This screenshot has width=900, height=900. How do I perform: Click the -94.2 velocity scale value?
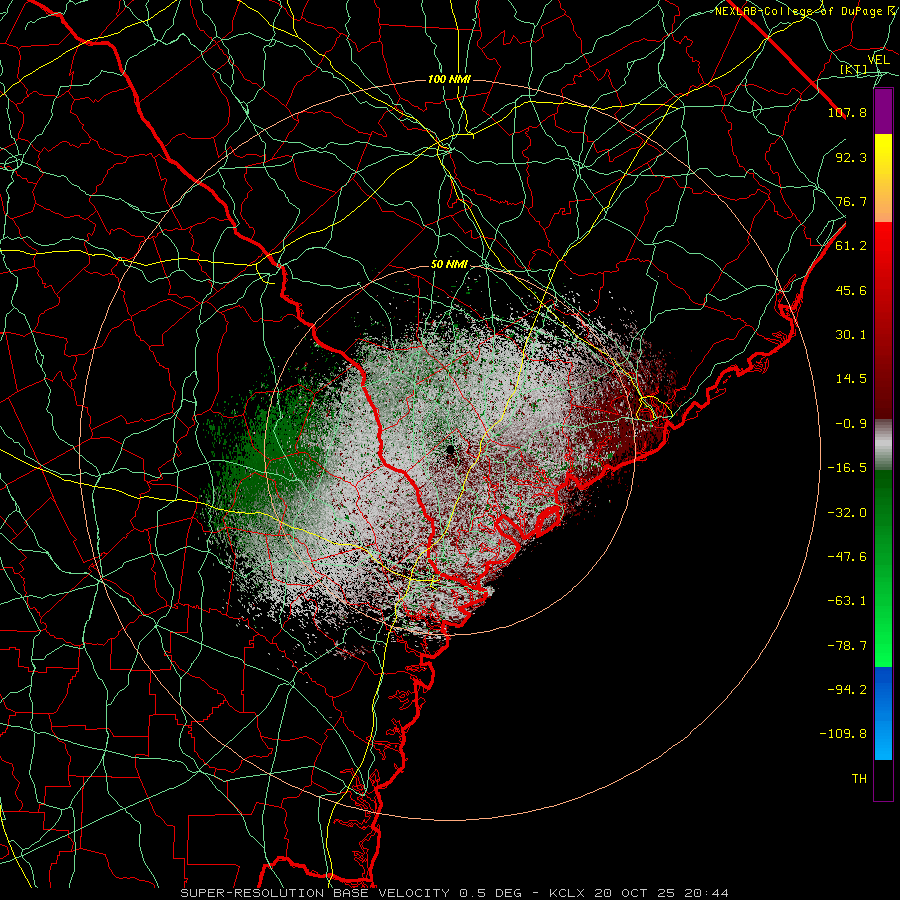(847, 689)
